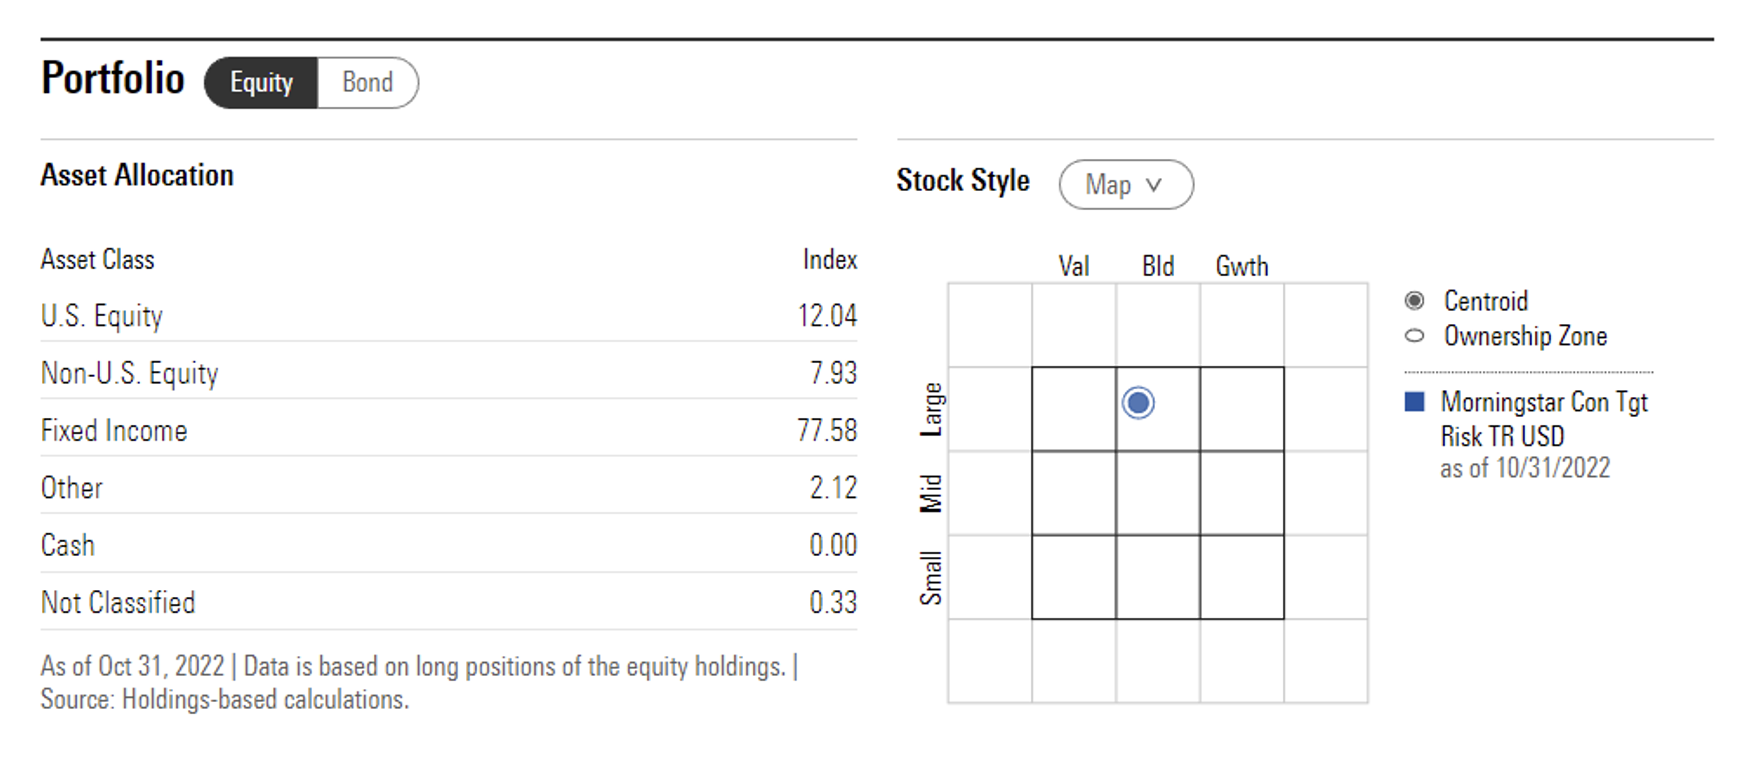Switch to the Bond portfolio toggle

click(367, 83)
